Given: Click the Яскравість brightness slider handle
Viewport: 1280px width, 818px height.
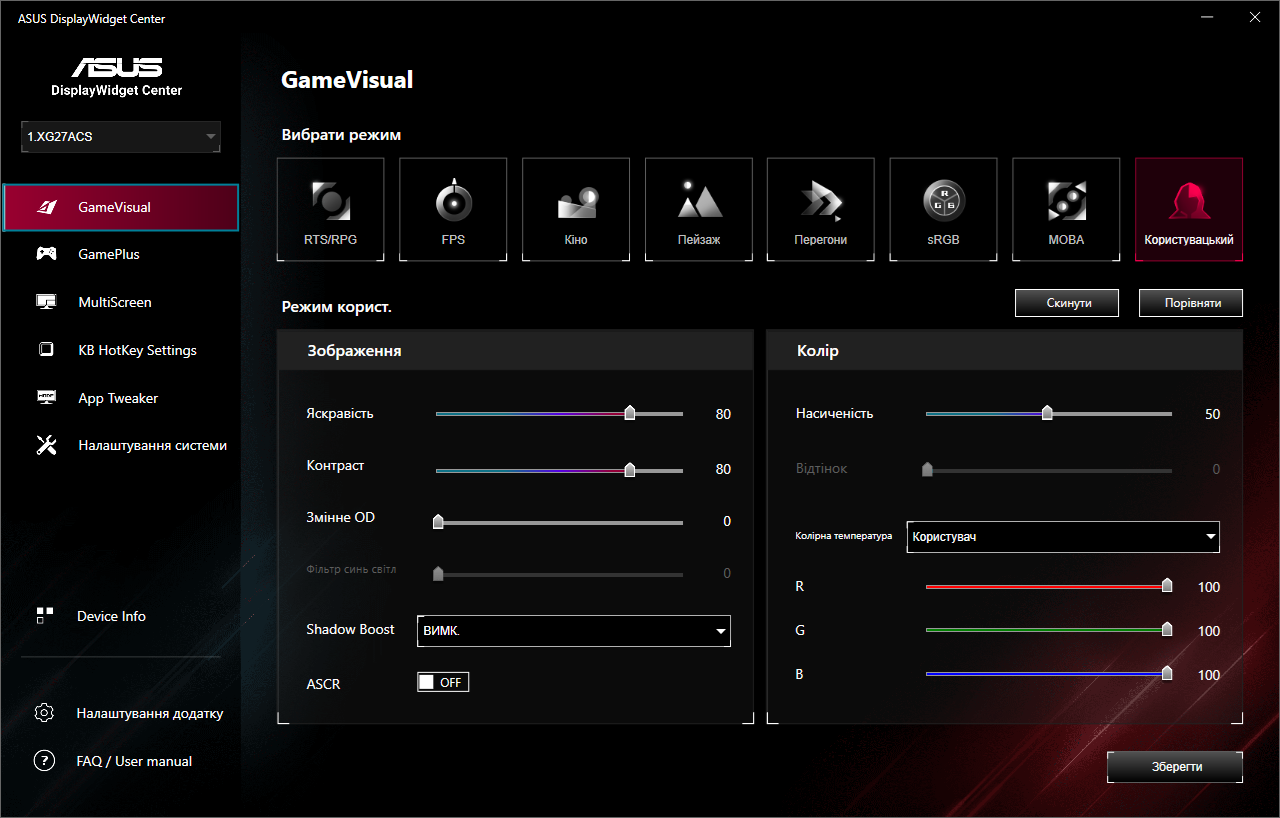Looking at the screenshot, I should point(629,413).
